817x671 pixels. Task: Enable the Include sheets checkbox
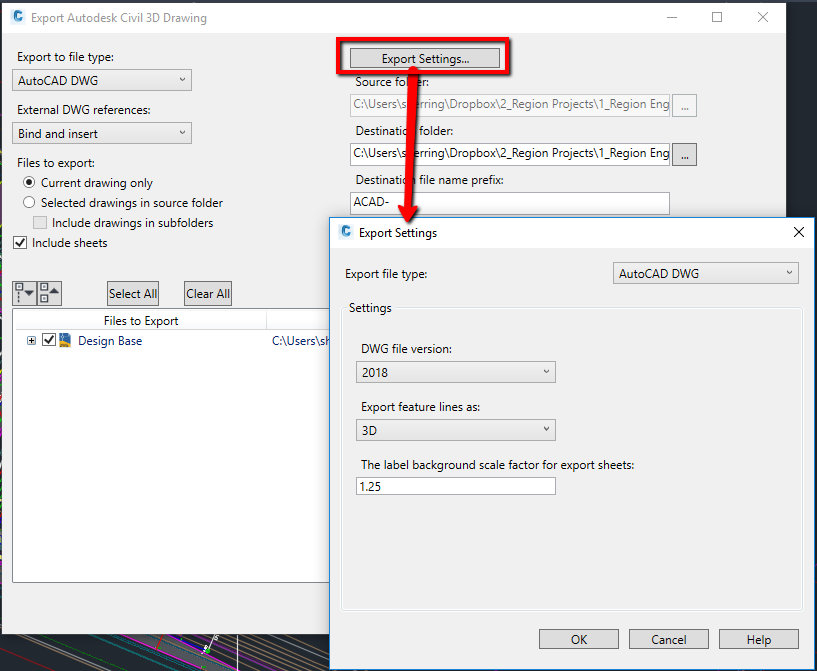coord(21,242)
